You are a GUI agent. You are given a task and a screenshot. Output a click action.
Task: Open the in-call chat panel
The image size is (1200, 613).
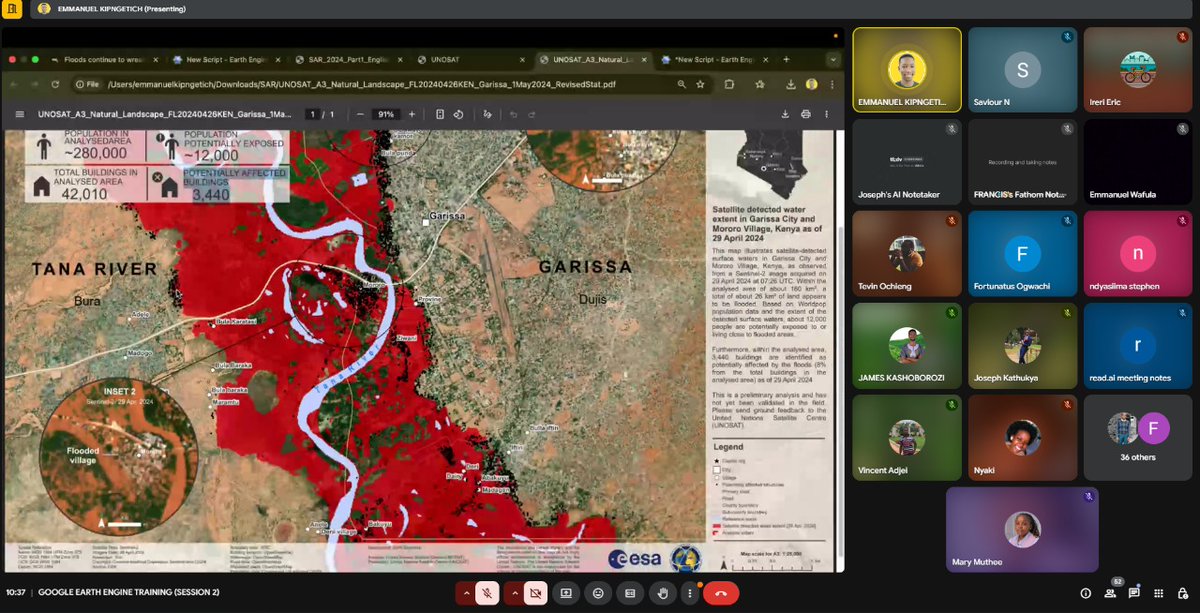click(1134, 593)
